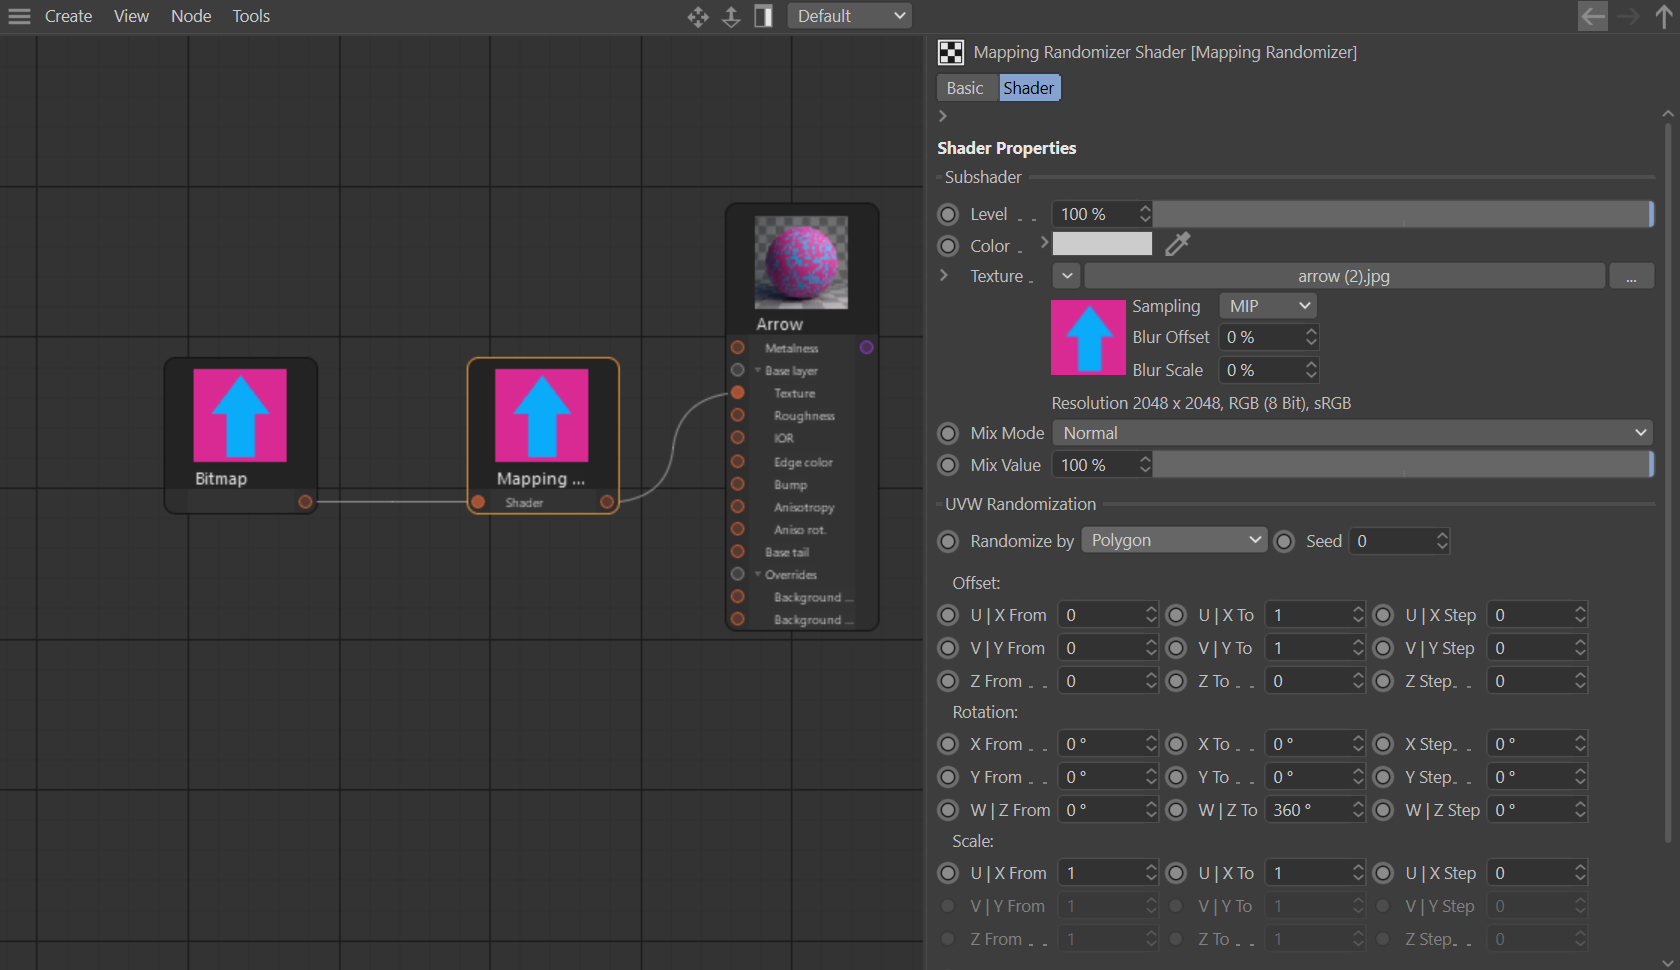Open the Mix Mode Normal dropdown
The image size is (1680, 970).
click(1353, 433)
